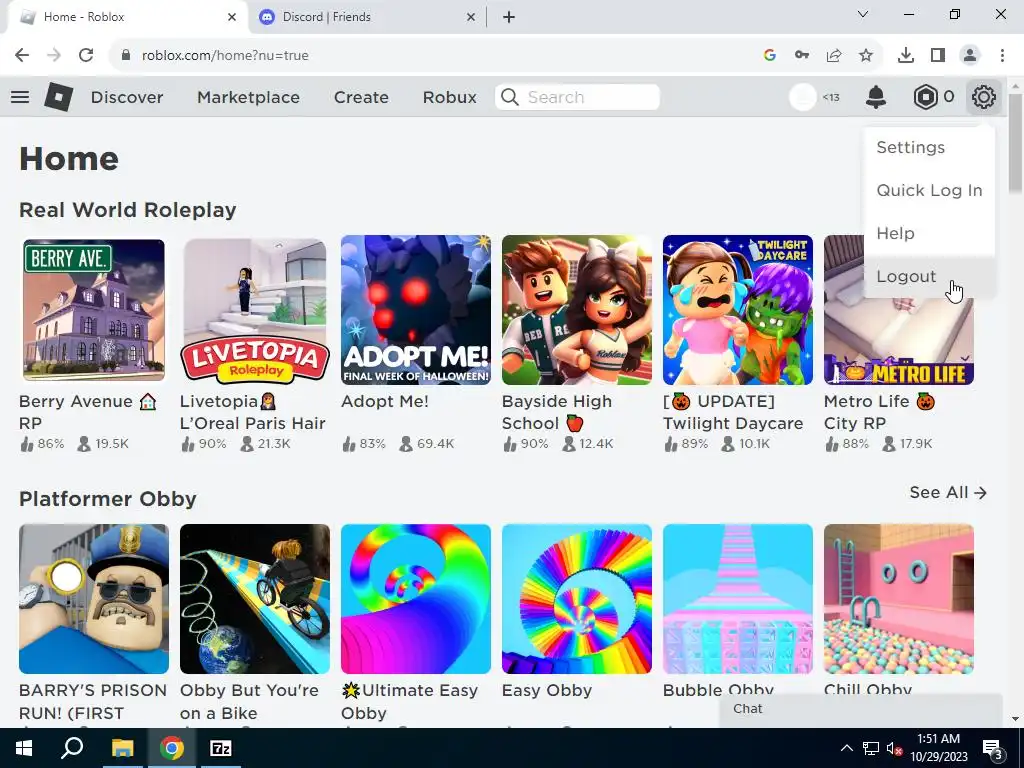Open a new browser tab
The image size is (1024, 768).
pyautogui.click(x=509, y=17)
